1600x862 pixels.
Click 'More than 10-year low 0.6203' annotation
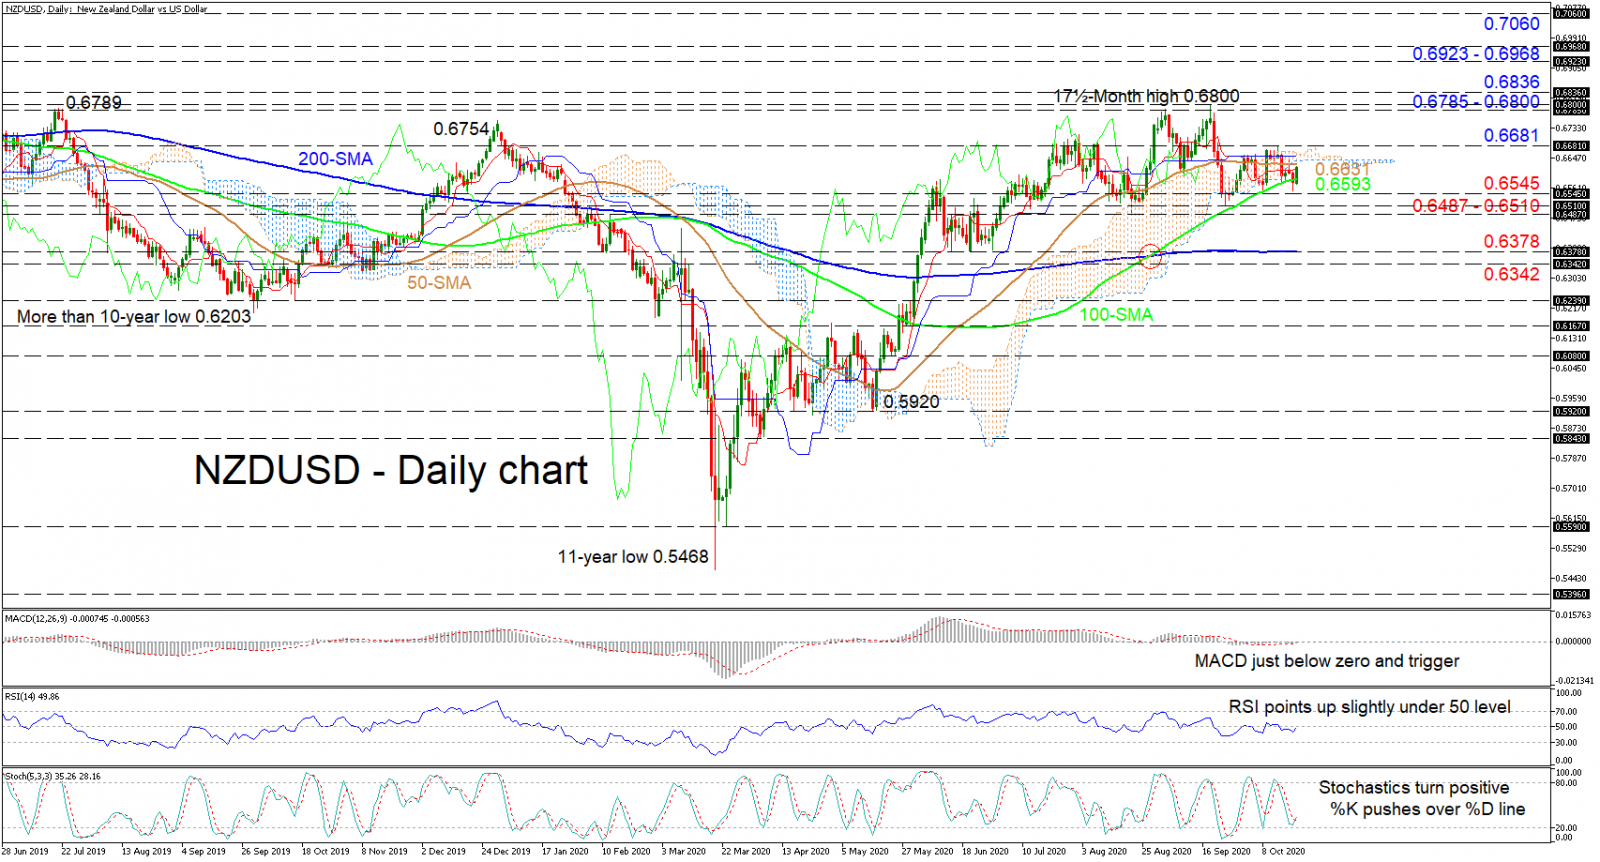tap(134, 317)
